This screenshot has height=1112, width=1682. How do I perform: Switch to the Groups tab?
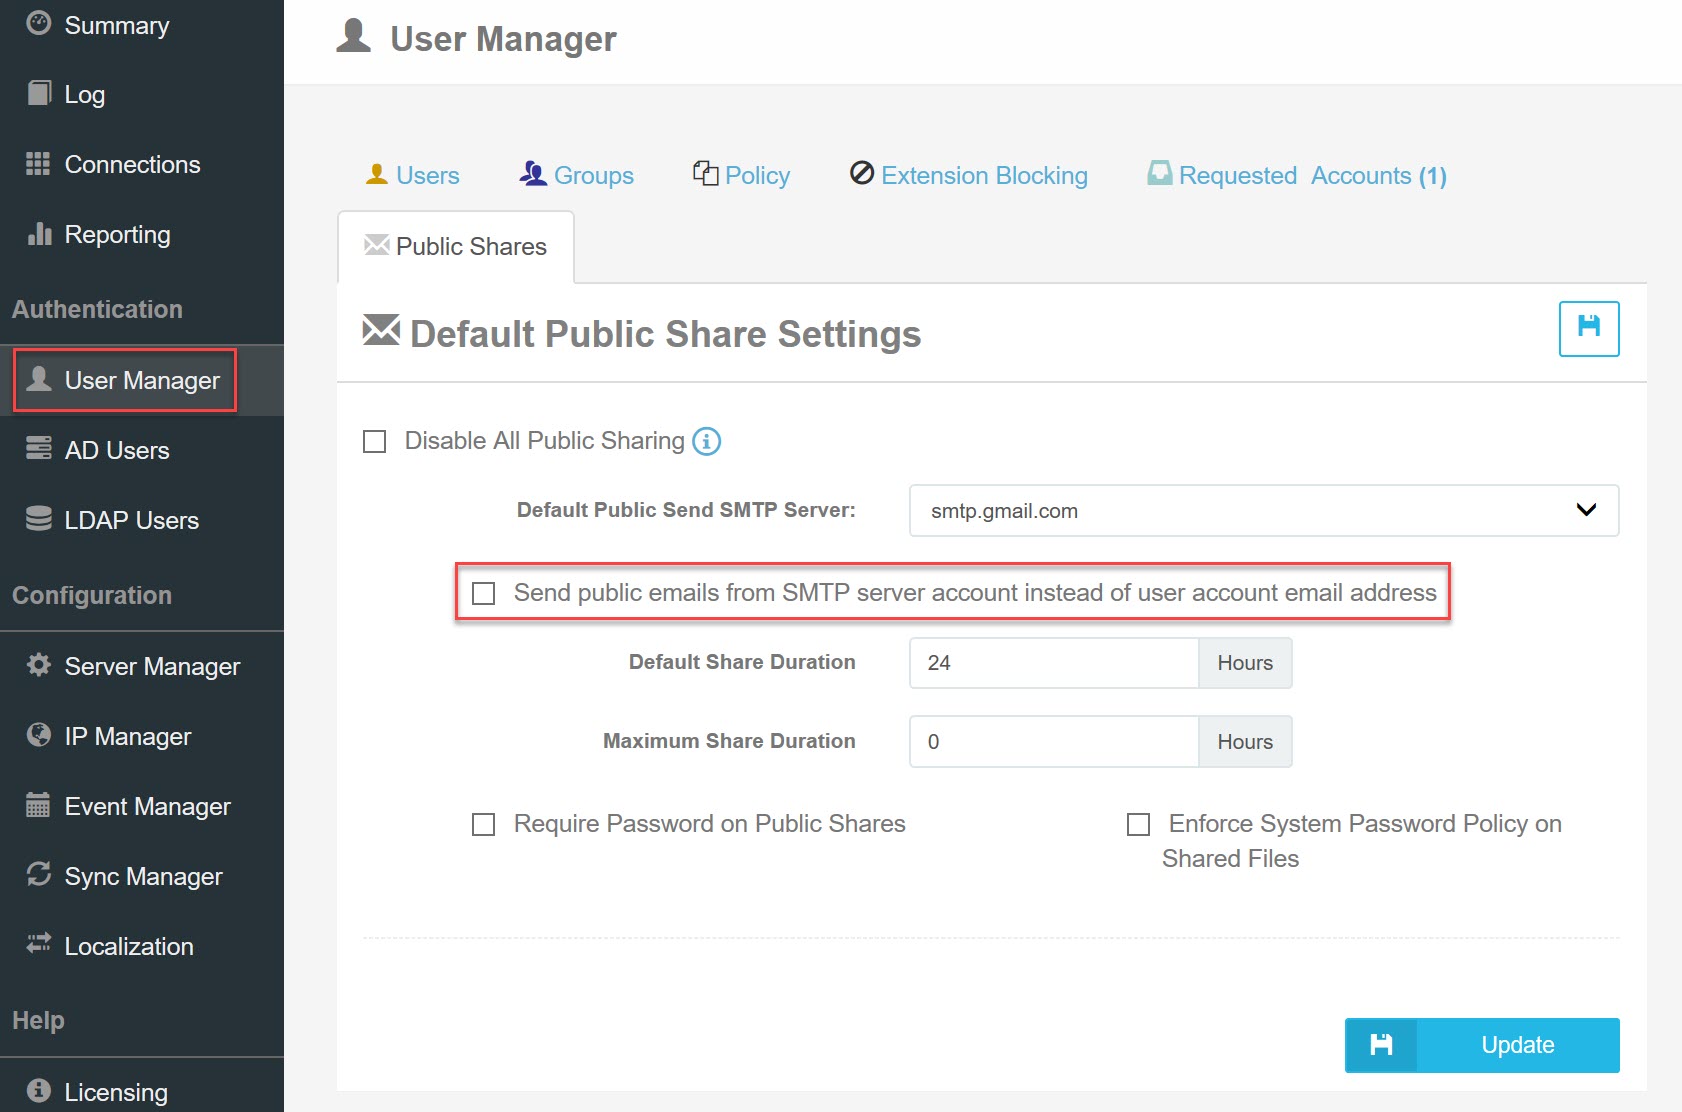coord(576,175)
